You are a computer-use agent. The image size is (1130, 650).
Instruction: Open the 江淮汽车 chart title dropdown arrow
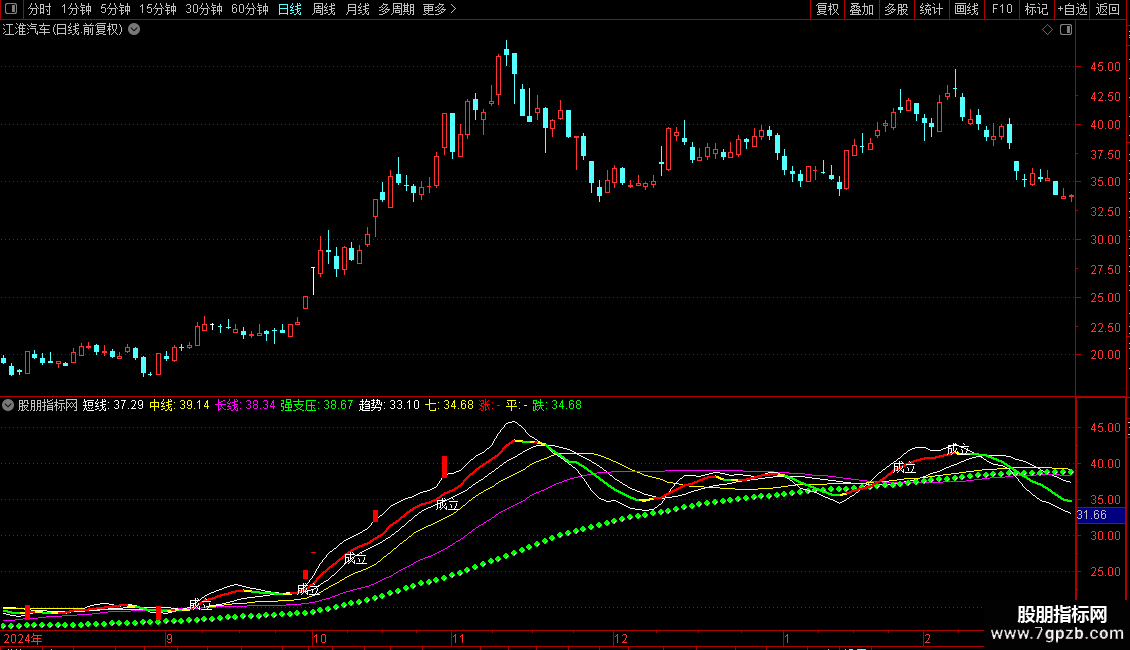point(134,30)
